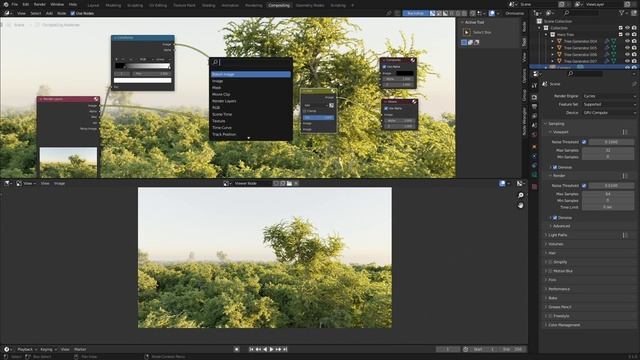This screenshot has width=640, height=360.
Task: Hide the Collection using its eye icon
Action: 627,28
